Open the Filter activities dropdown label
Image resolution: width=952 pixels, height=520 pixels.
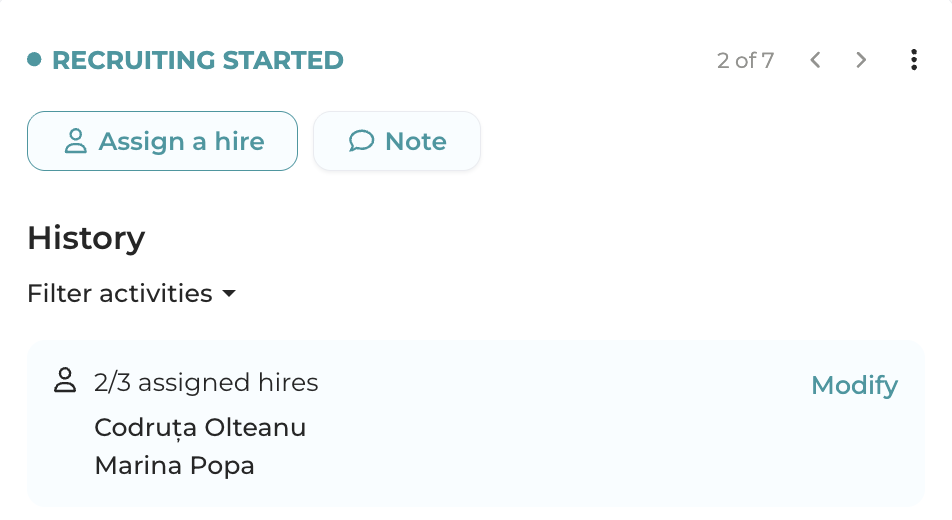tap(120, 294)
